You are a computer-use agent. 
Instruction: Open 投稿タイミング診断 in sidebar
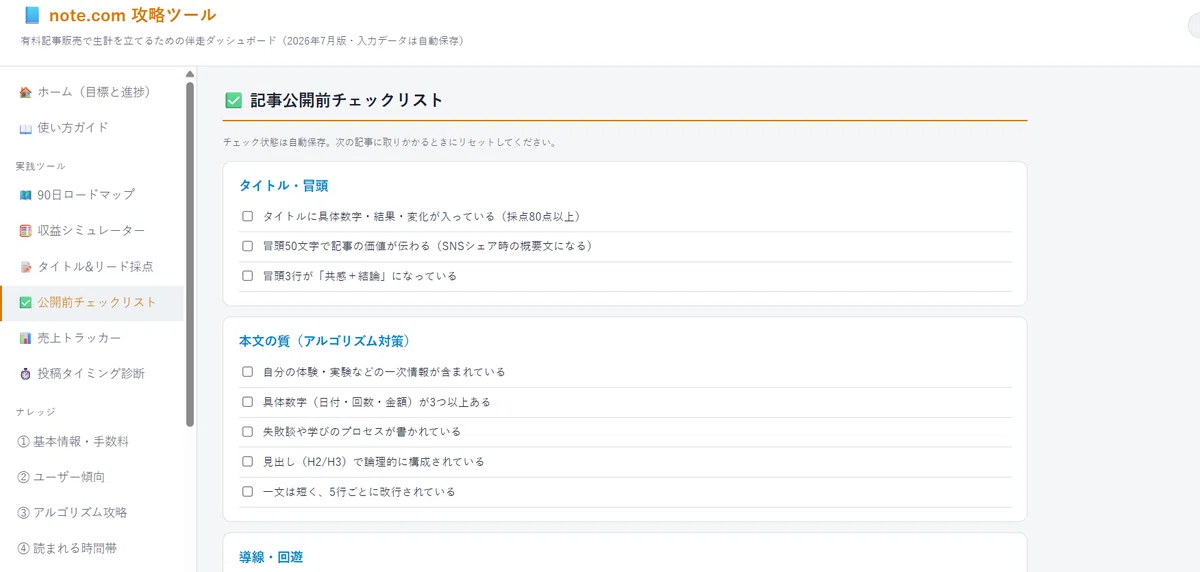point(92,374)
